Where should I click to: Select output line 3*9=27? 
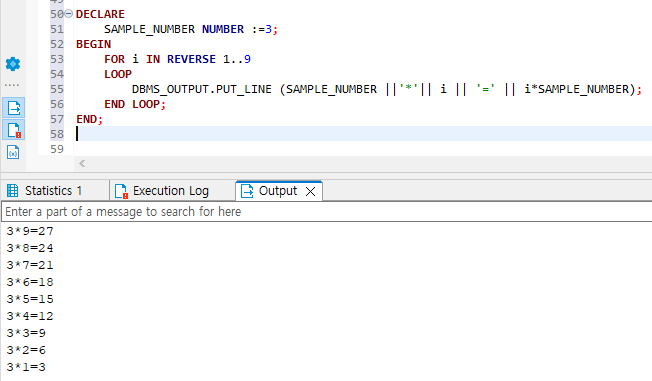pyautogui.click(x=30, y=231)
